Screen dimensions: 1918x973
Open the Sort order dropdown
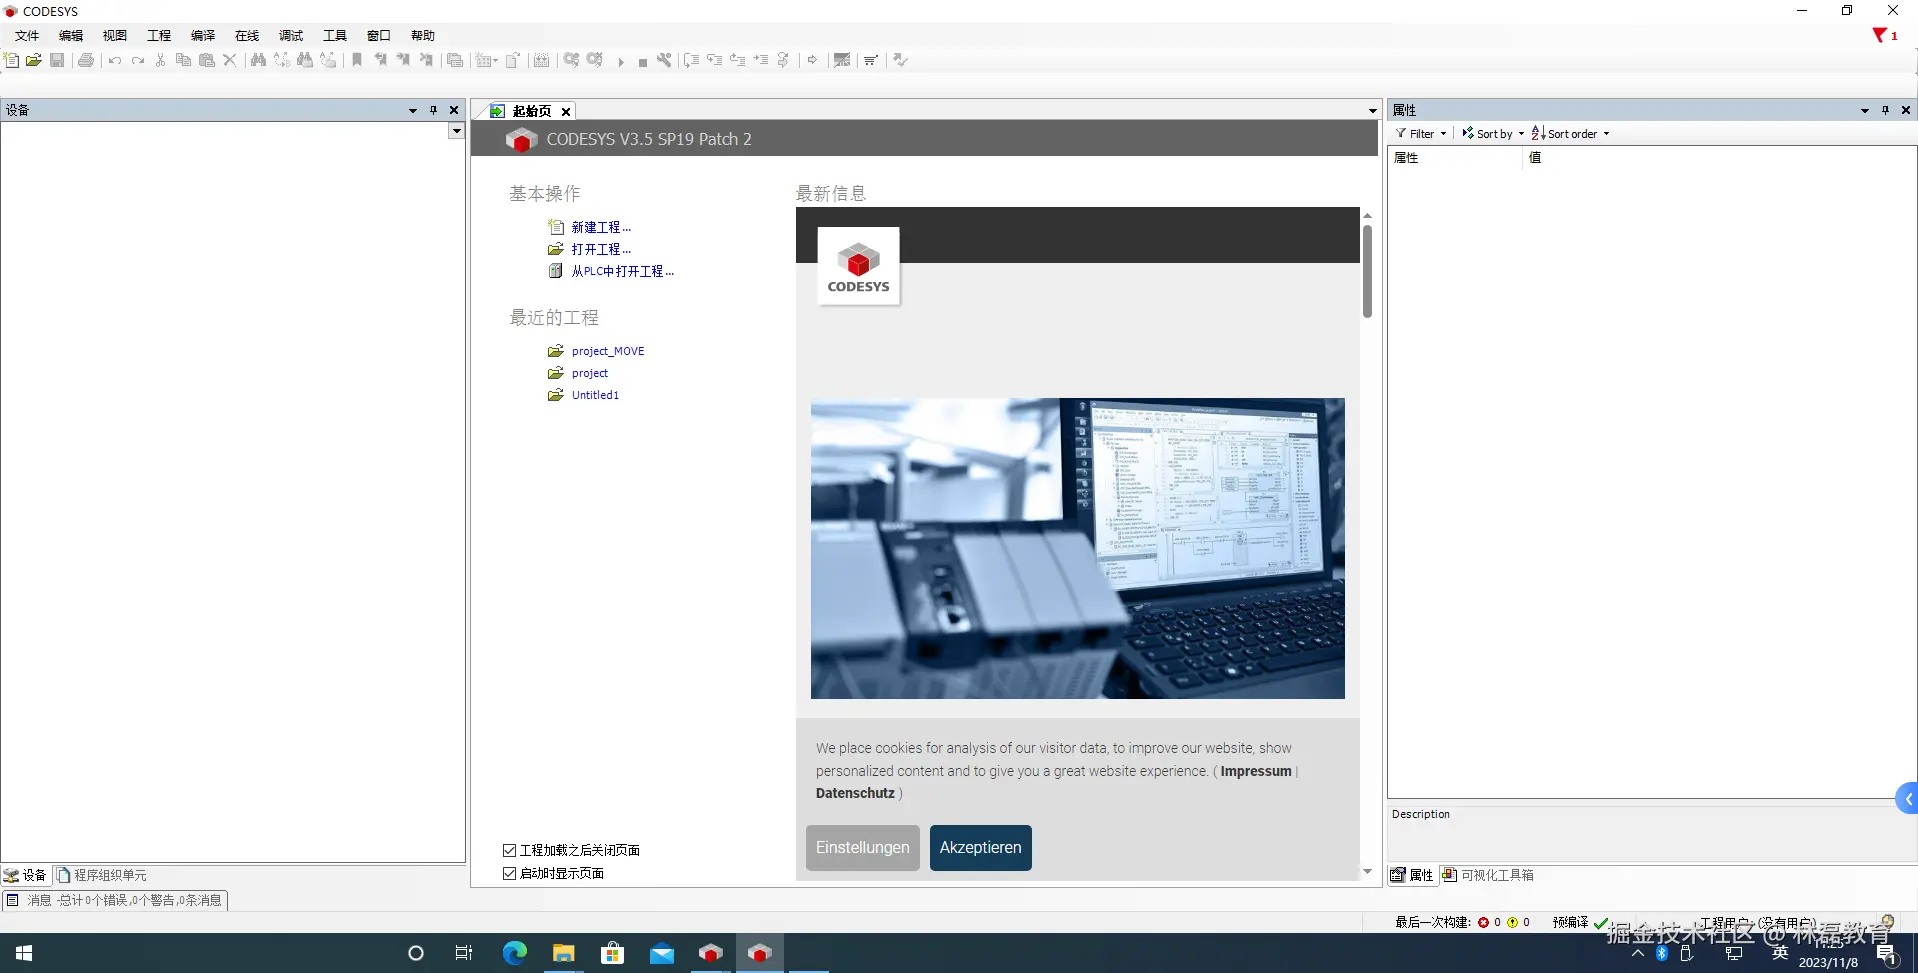click(1570, 133)
